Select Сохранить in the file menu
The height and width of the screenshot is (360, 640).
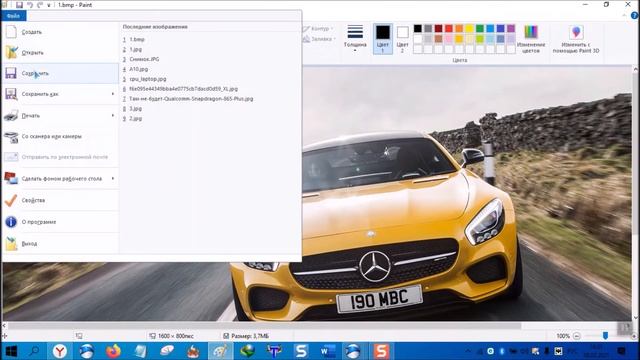(x=60, y=73)
